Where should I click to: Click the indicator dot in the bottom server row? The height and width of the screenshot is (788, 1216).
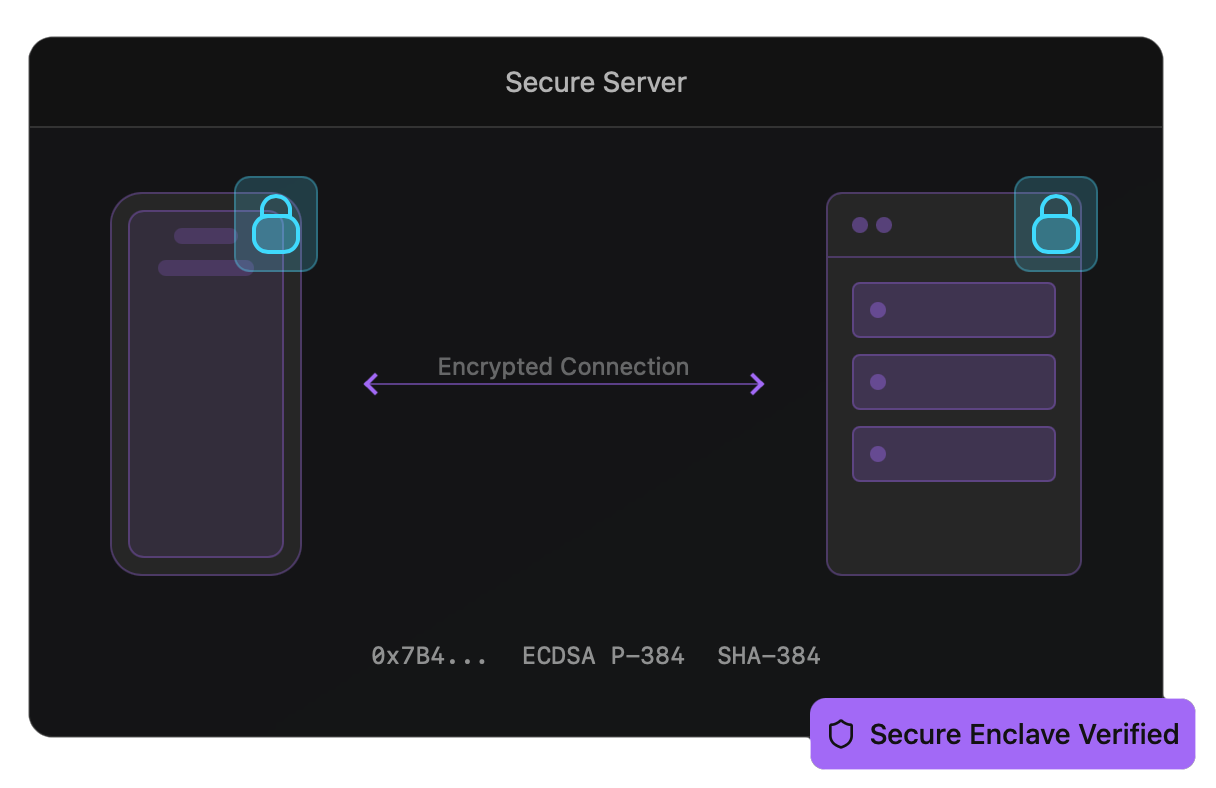click(878, 454)
